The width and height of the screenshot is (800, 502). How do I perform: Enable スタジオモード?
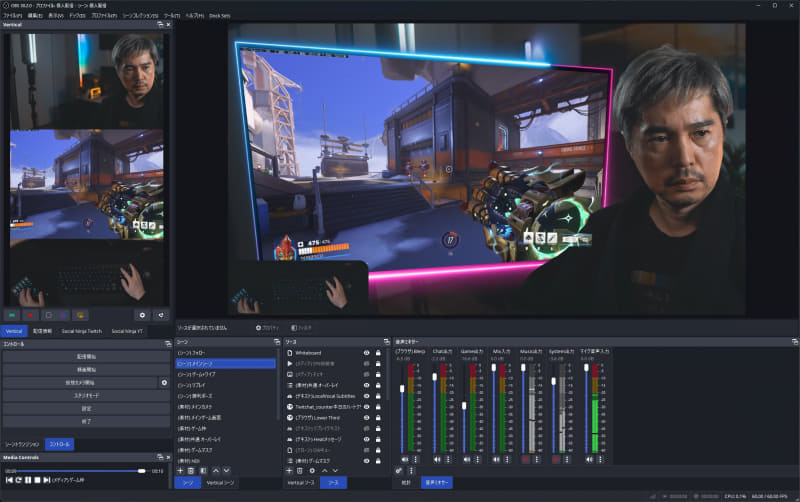86,395
